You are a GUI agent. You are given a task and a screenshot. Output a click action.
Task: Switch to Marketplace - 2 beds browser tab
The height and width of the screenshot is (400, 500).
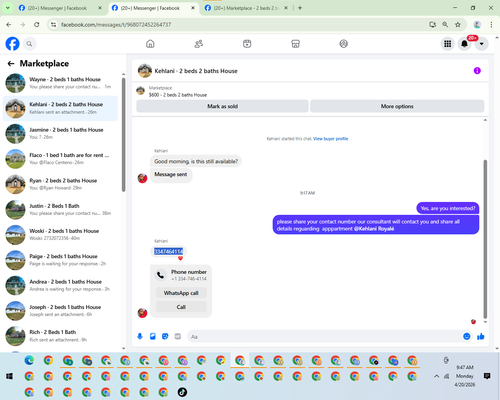click(x=246, y=8)
